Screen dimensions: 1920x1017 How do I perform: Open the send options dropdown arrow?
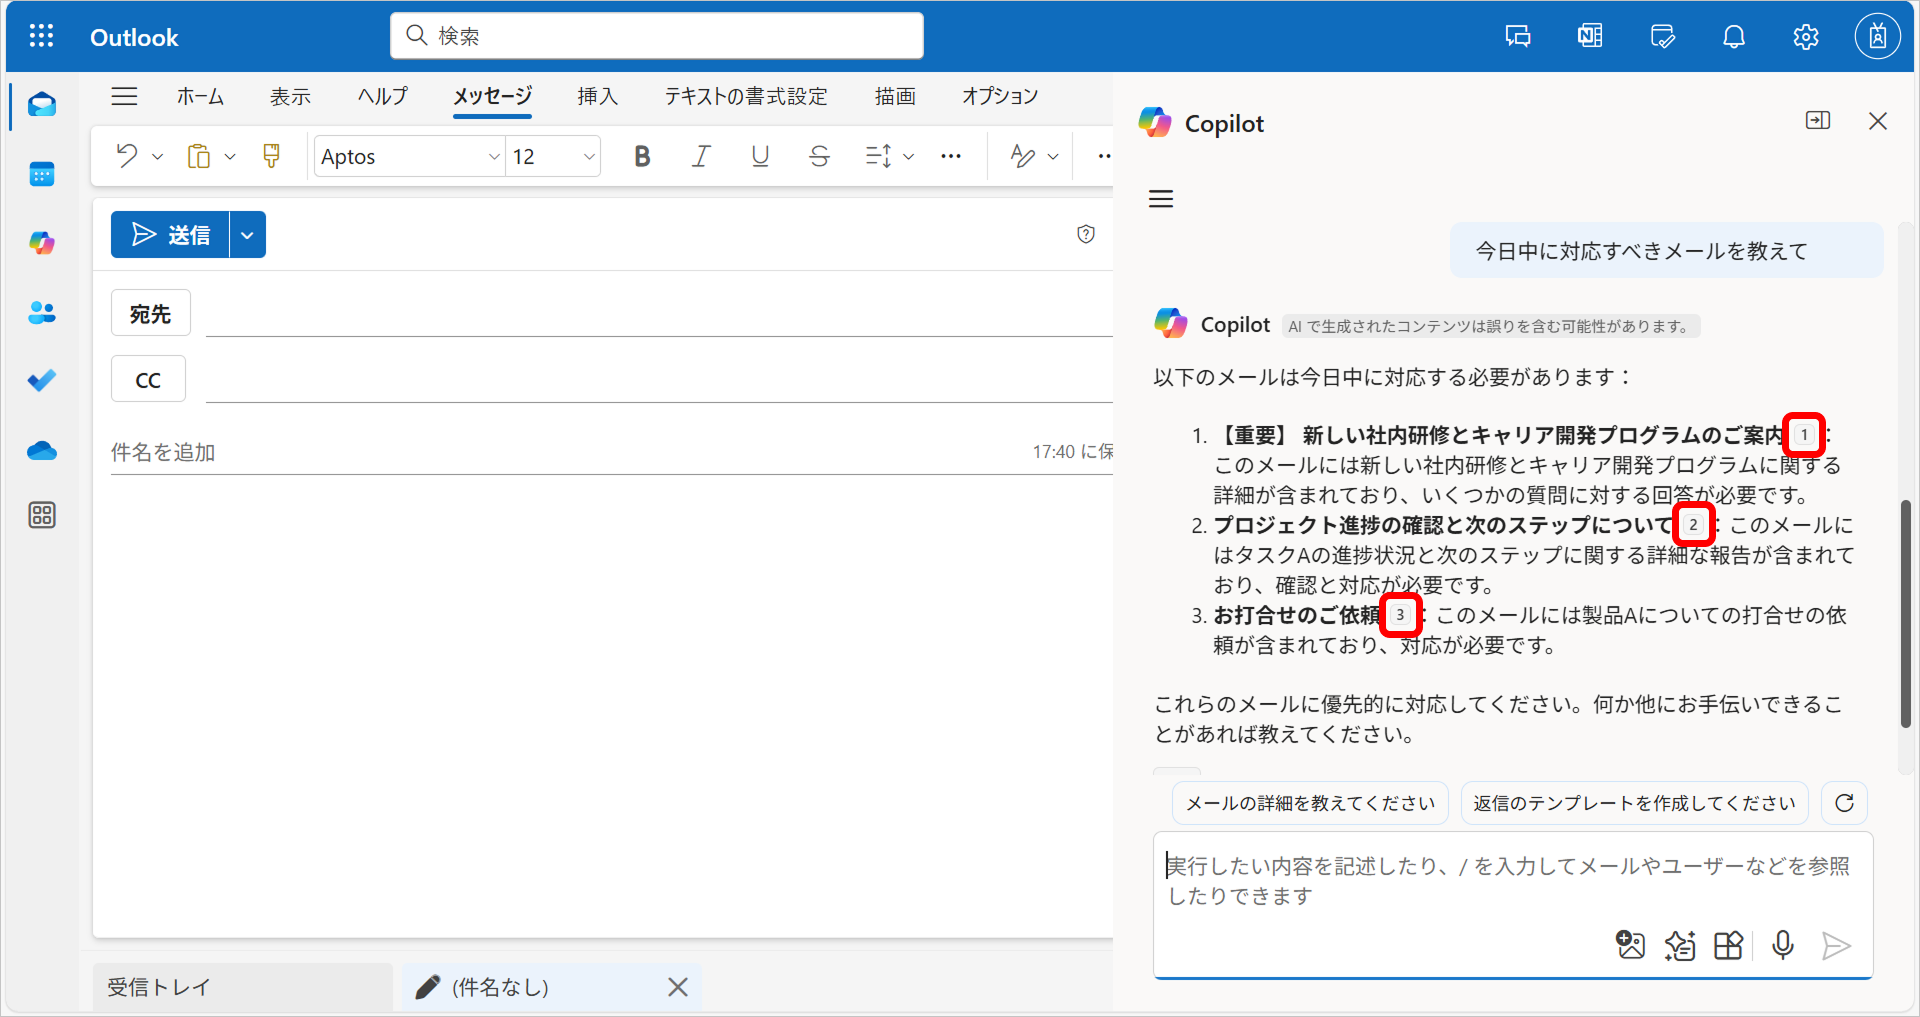pyautogui.click(x=248, y=235)
